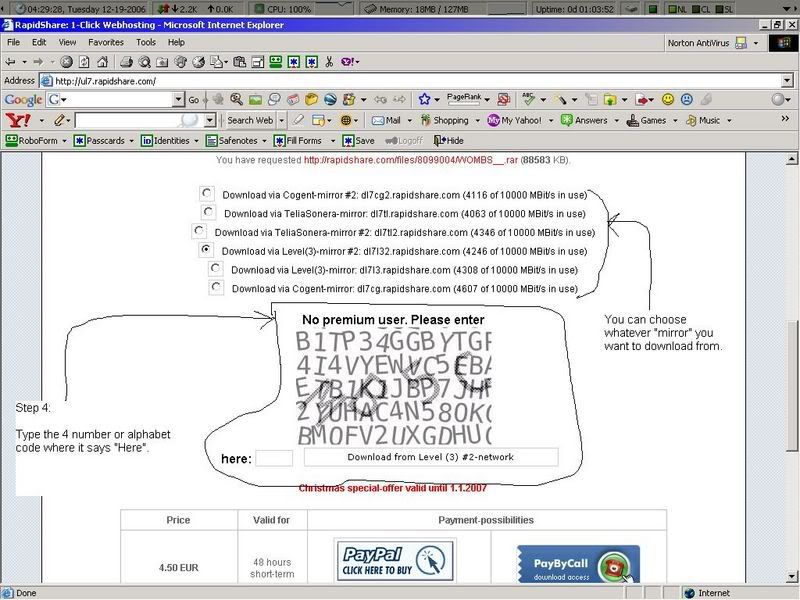Choose the Level(3)-mirror dl7l3 radio button
The width and height of the screenshot is (800, 600).
215,269
